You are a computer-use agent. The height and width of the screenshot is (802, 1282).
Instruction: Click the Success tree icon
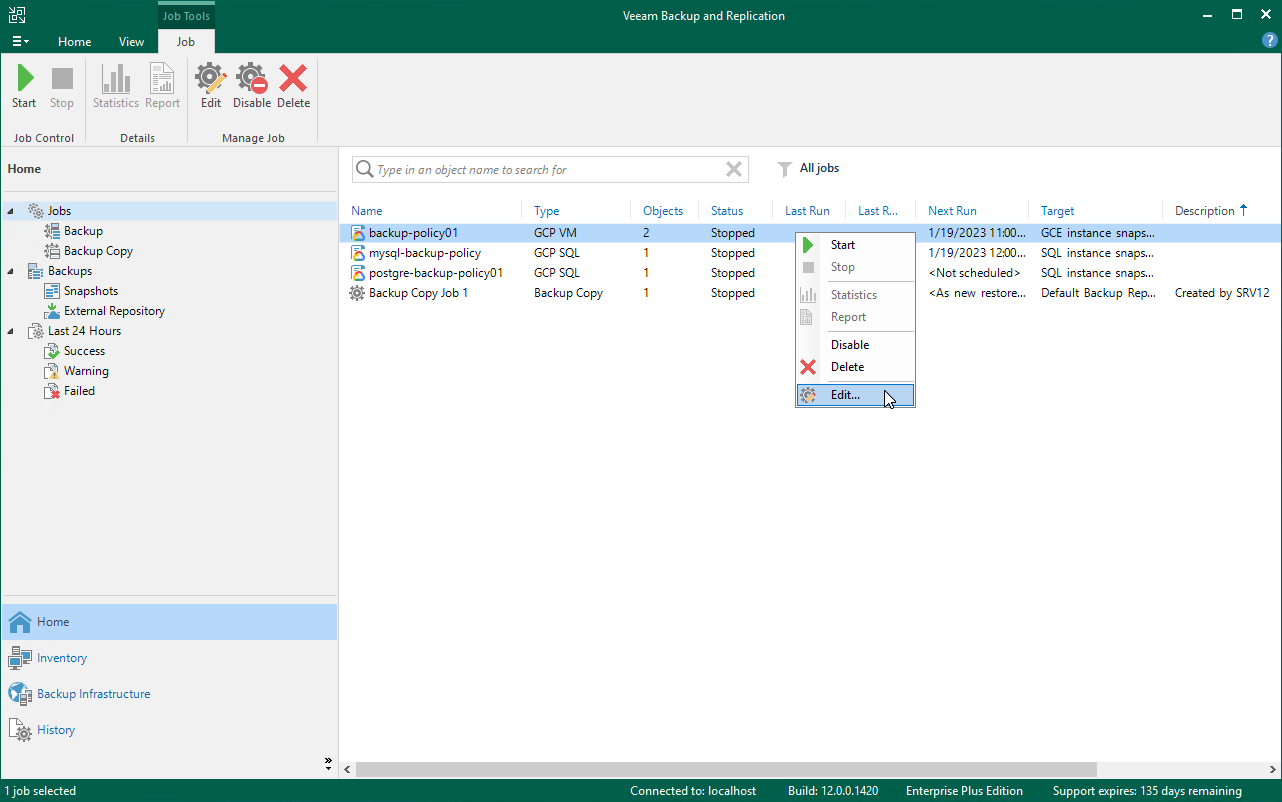click(53, 351)
